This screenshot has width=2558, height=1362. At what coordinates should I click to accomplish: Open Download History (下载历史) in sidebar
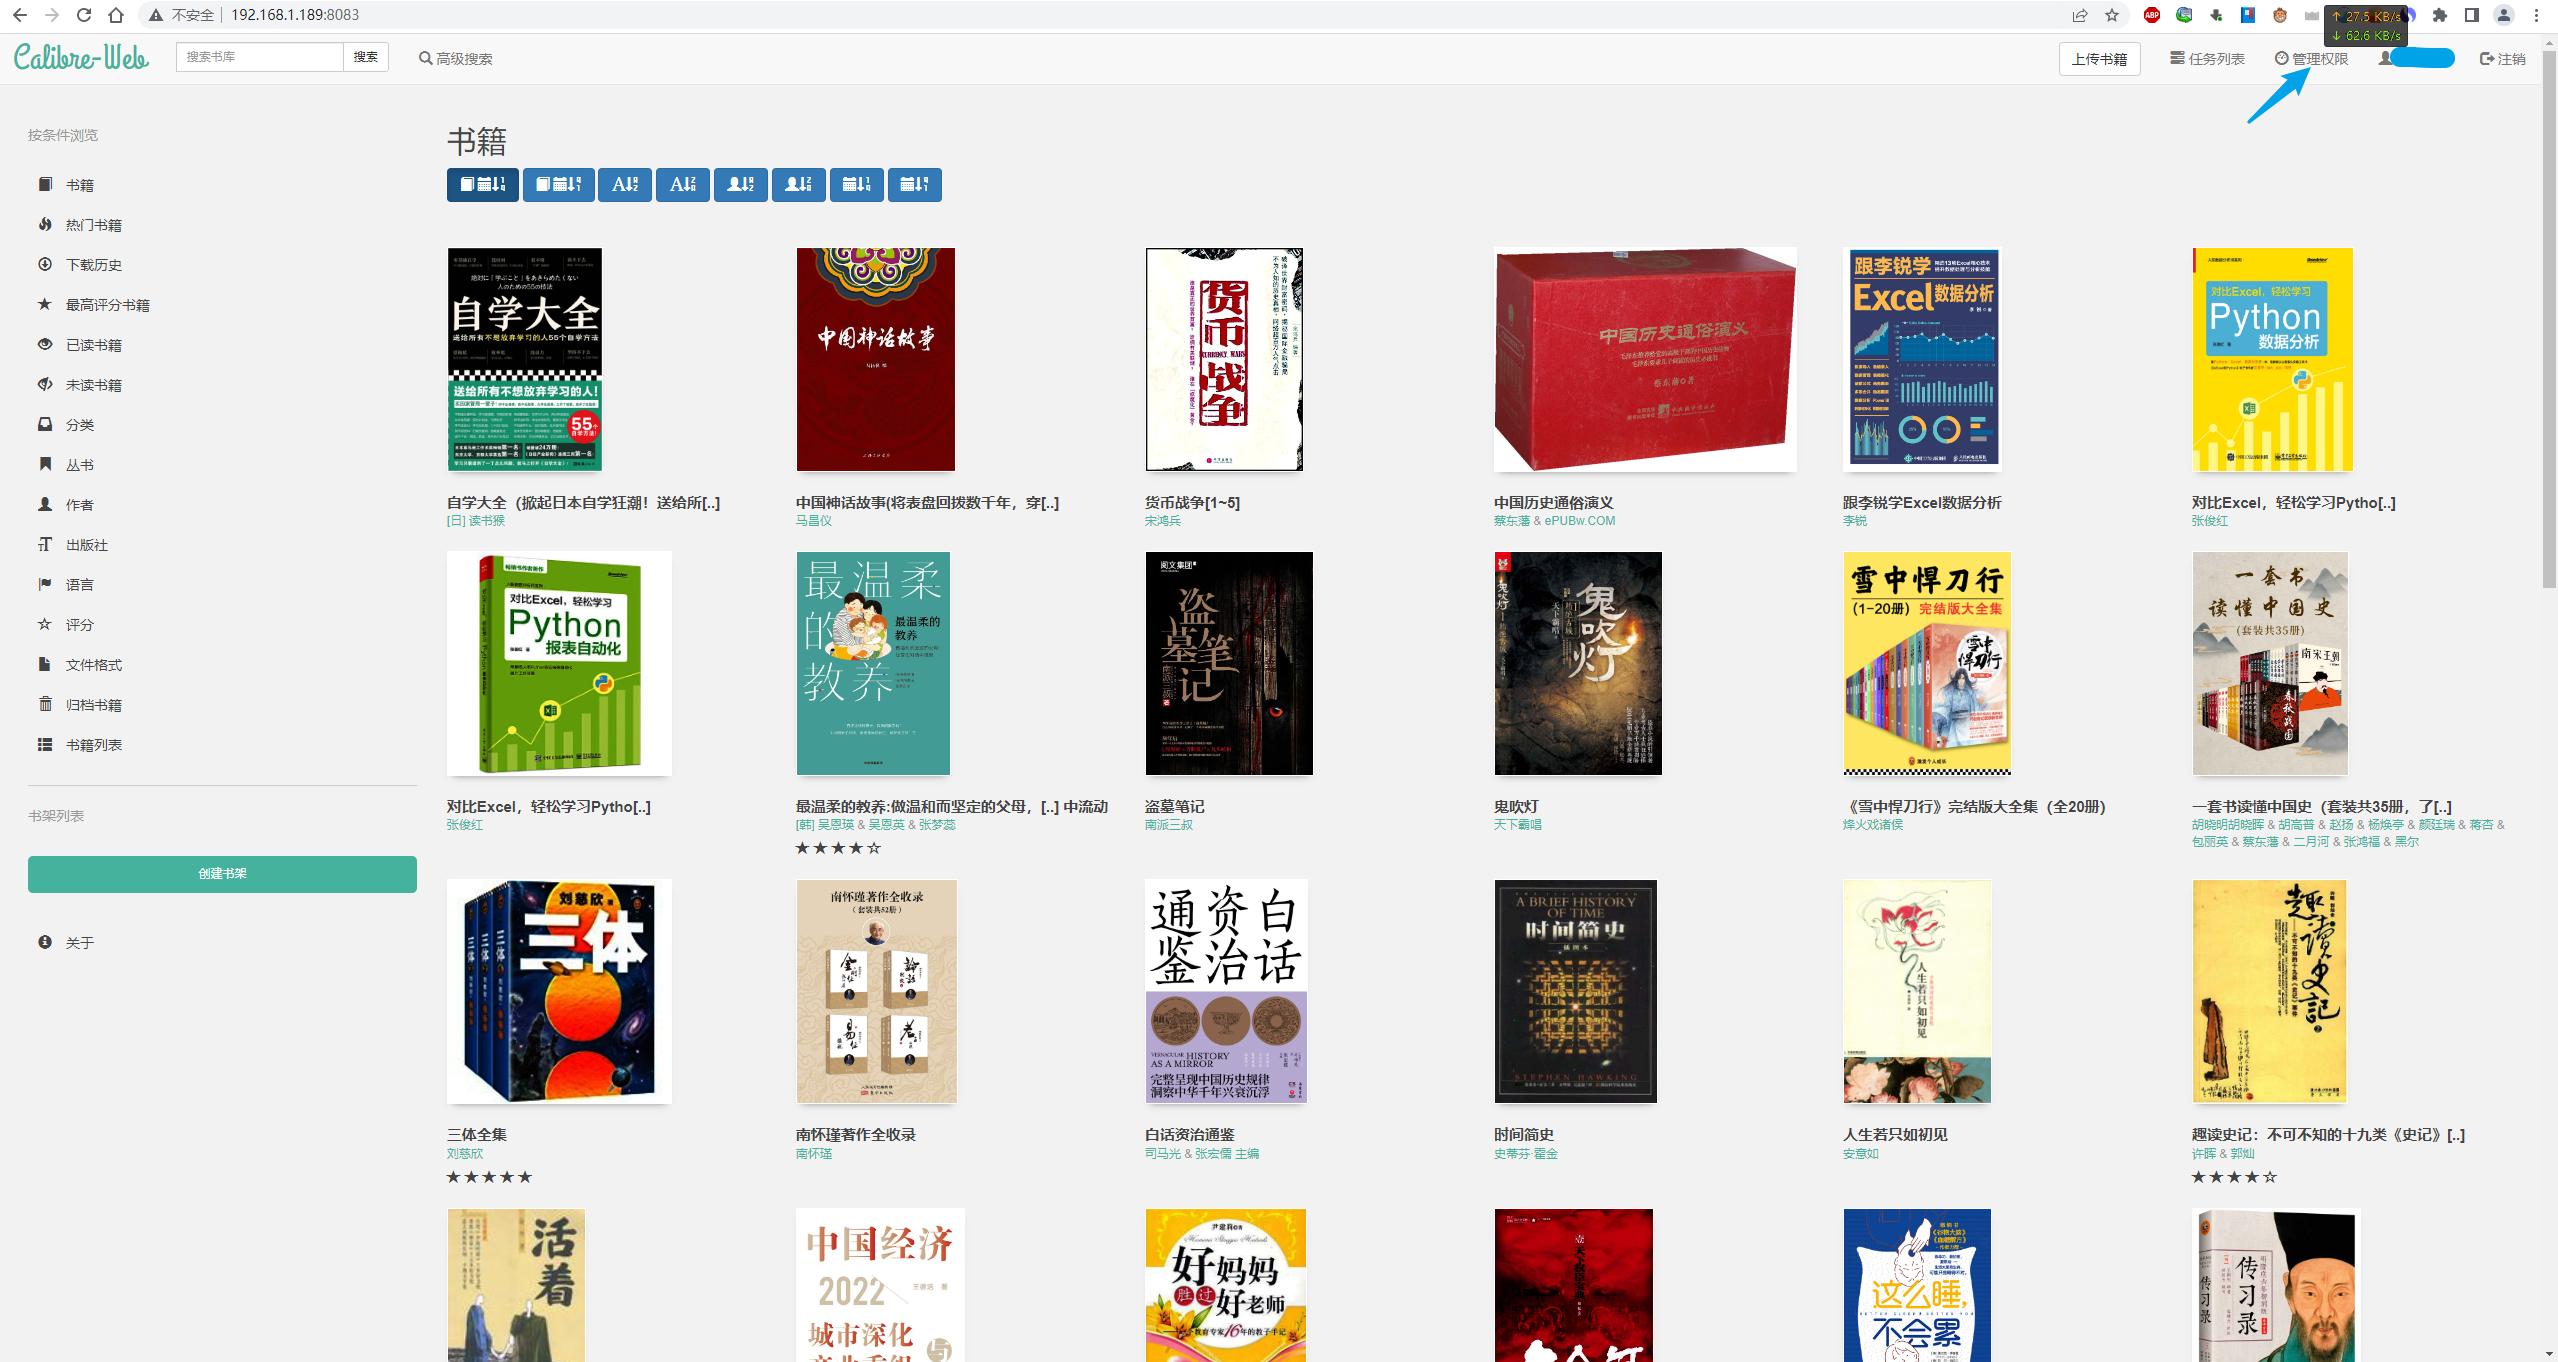93,265
